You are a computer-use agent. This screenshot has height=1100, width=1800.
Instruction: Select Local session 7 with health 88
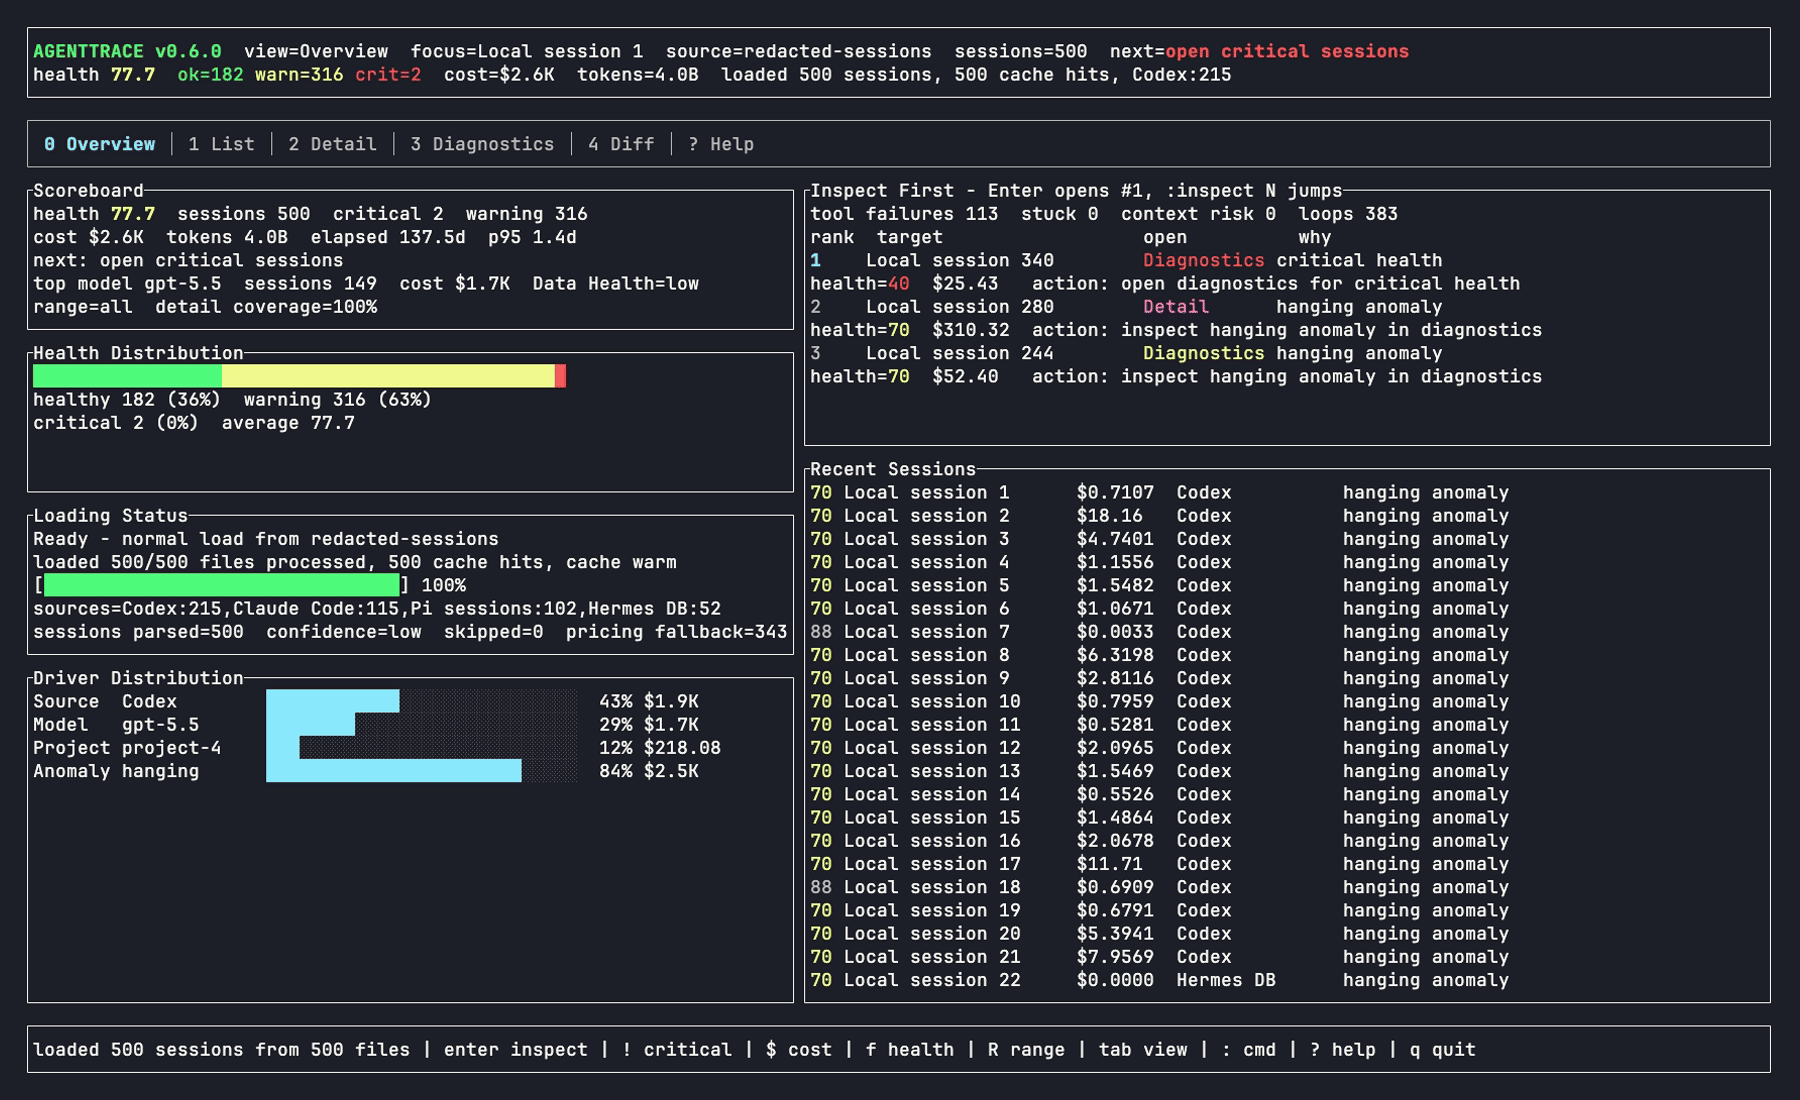tap(1160, 632)
